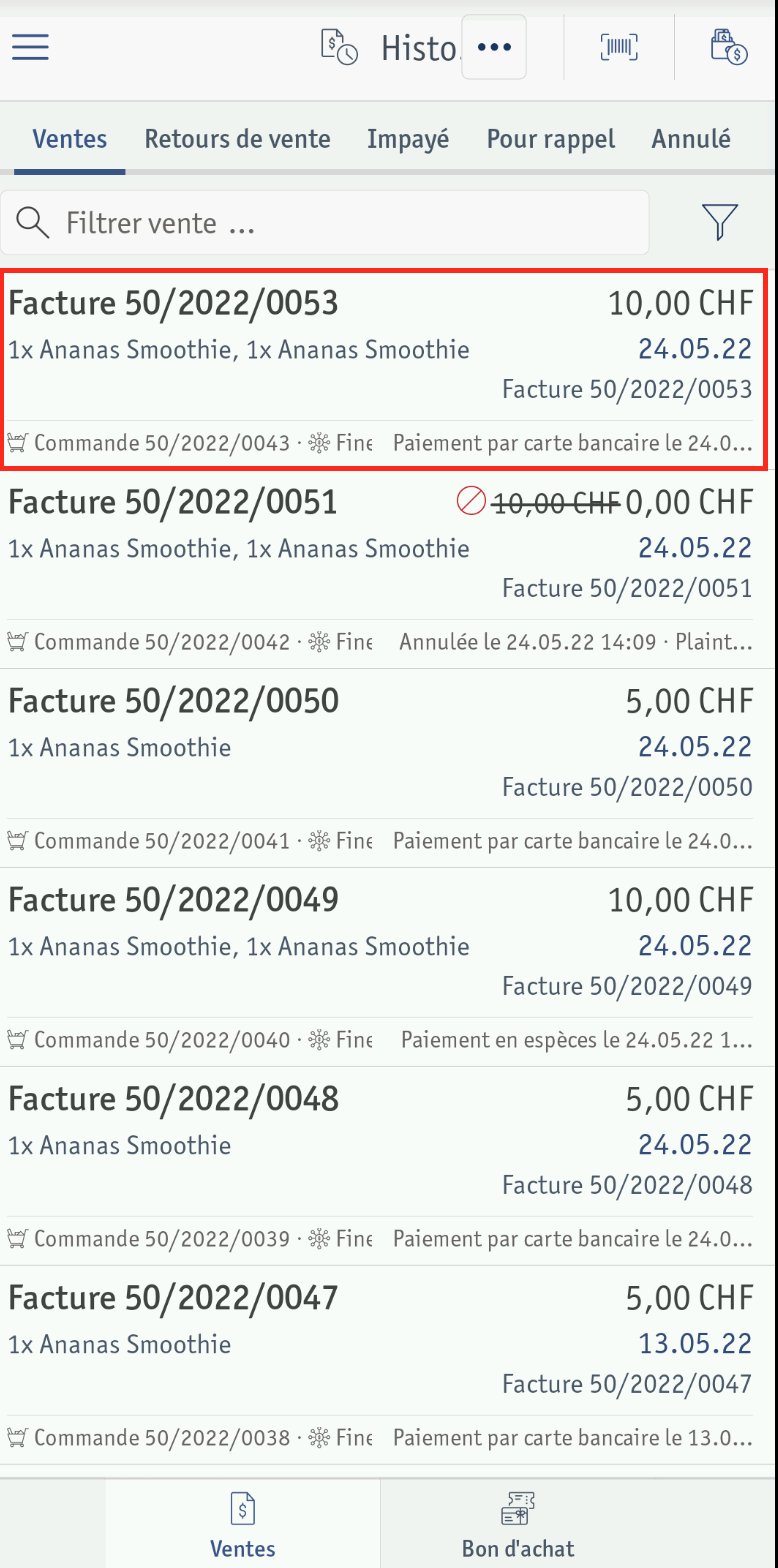
Task: Open the Impayé tab
Action: 408,139
